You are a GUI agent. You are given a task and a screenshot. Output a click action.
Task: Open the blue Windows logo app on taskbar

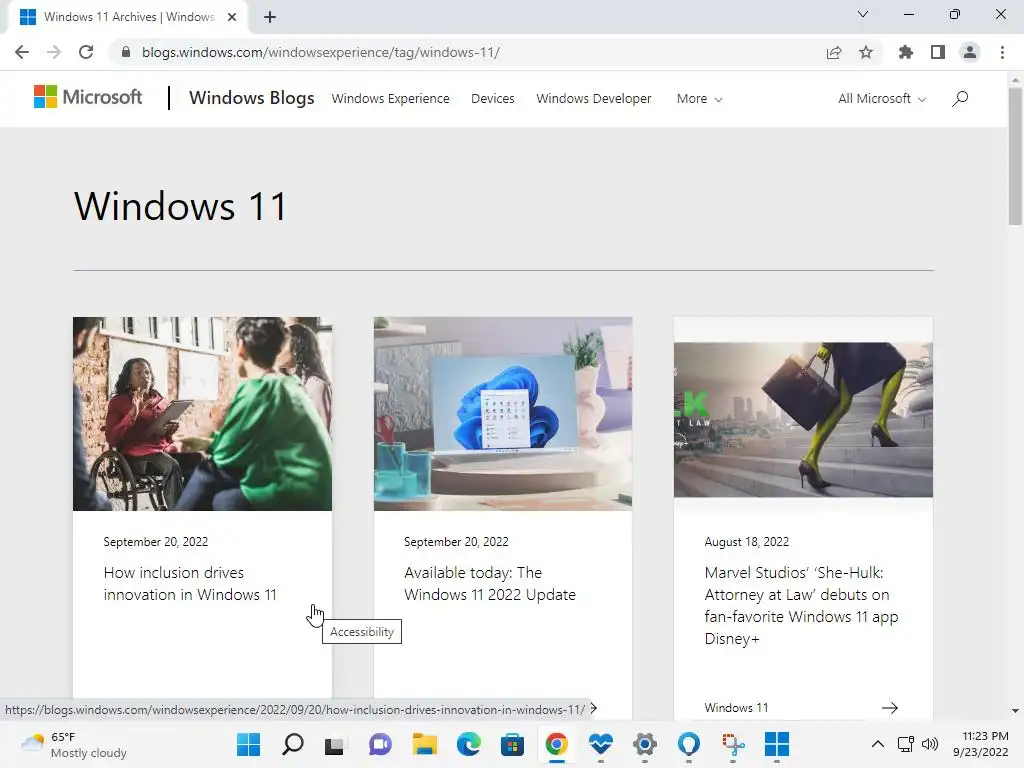[x=776, y=744]
